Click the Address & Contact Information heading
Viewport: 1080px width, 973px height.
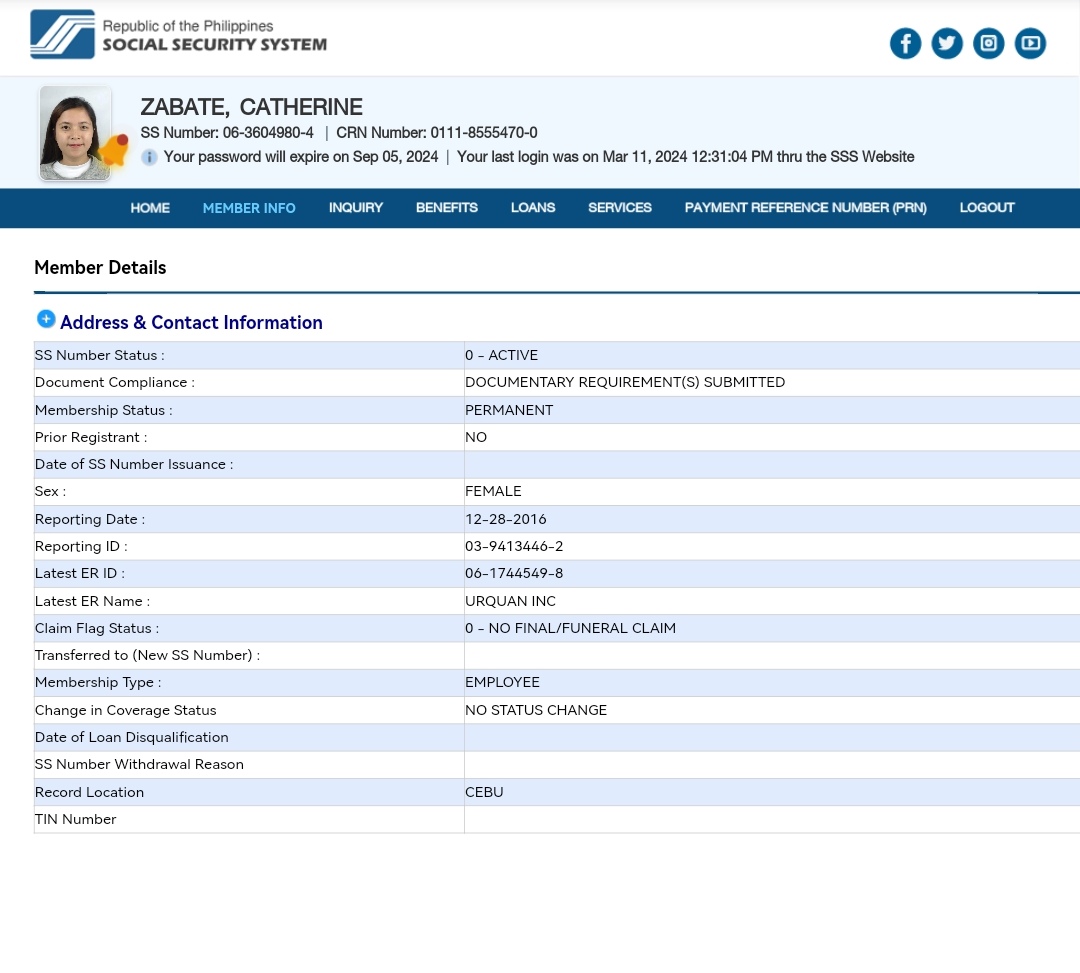point(191,323)
